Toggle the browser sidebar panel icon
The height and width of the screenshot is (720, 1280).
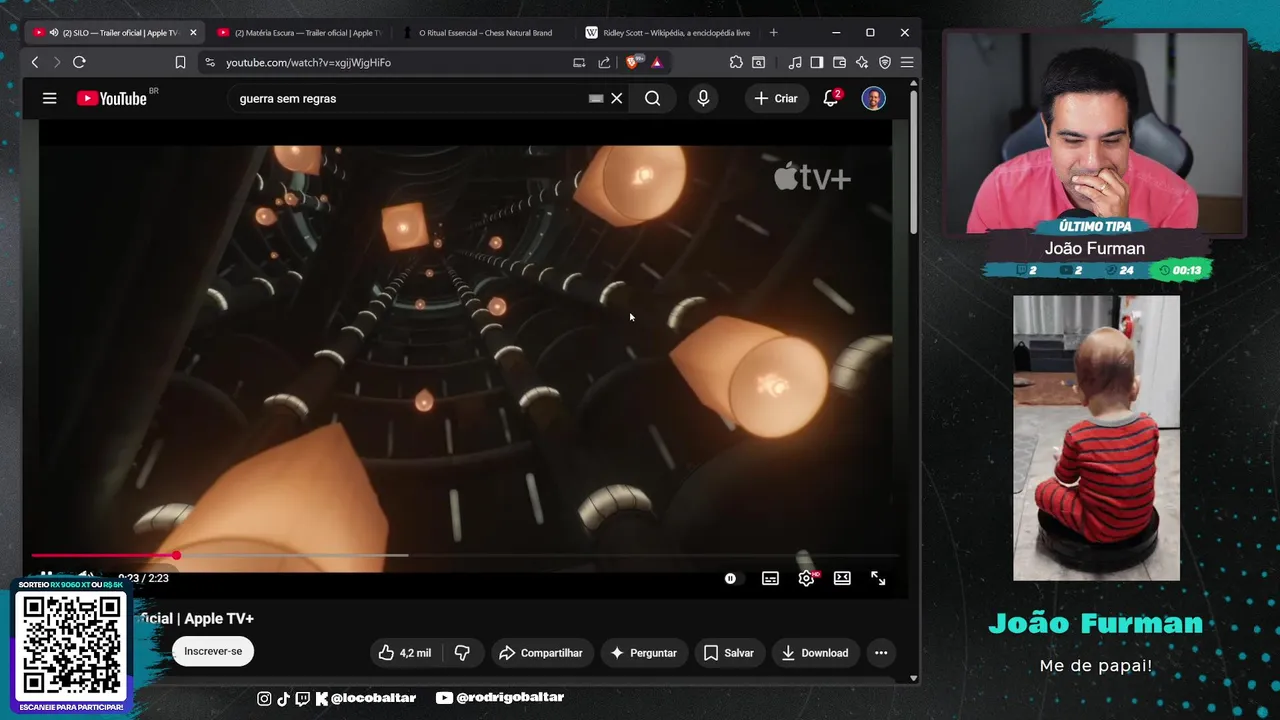coord(817,62)
